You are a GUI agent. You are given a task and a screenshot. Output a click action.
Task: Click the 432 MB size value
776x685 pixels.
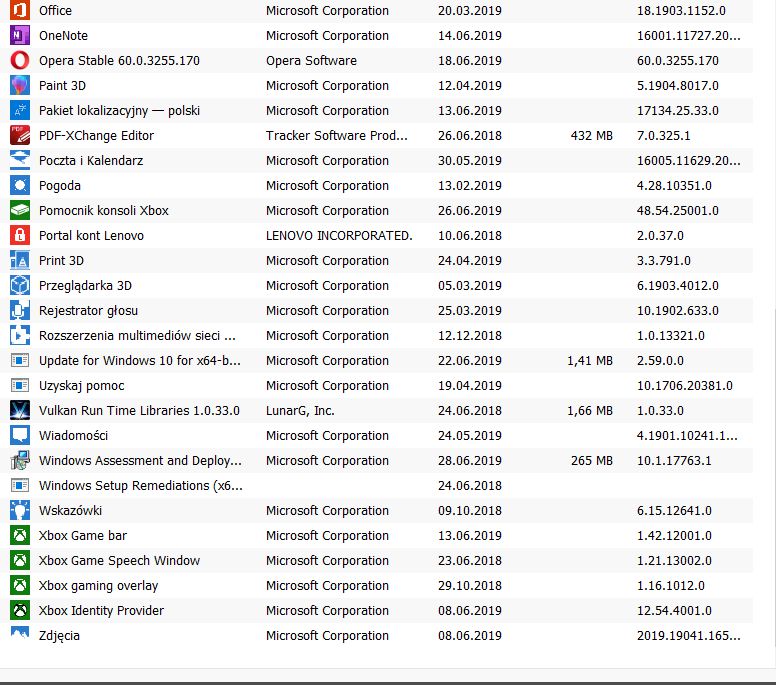coord(591,136)
